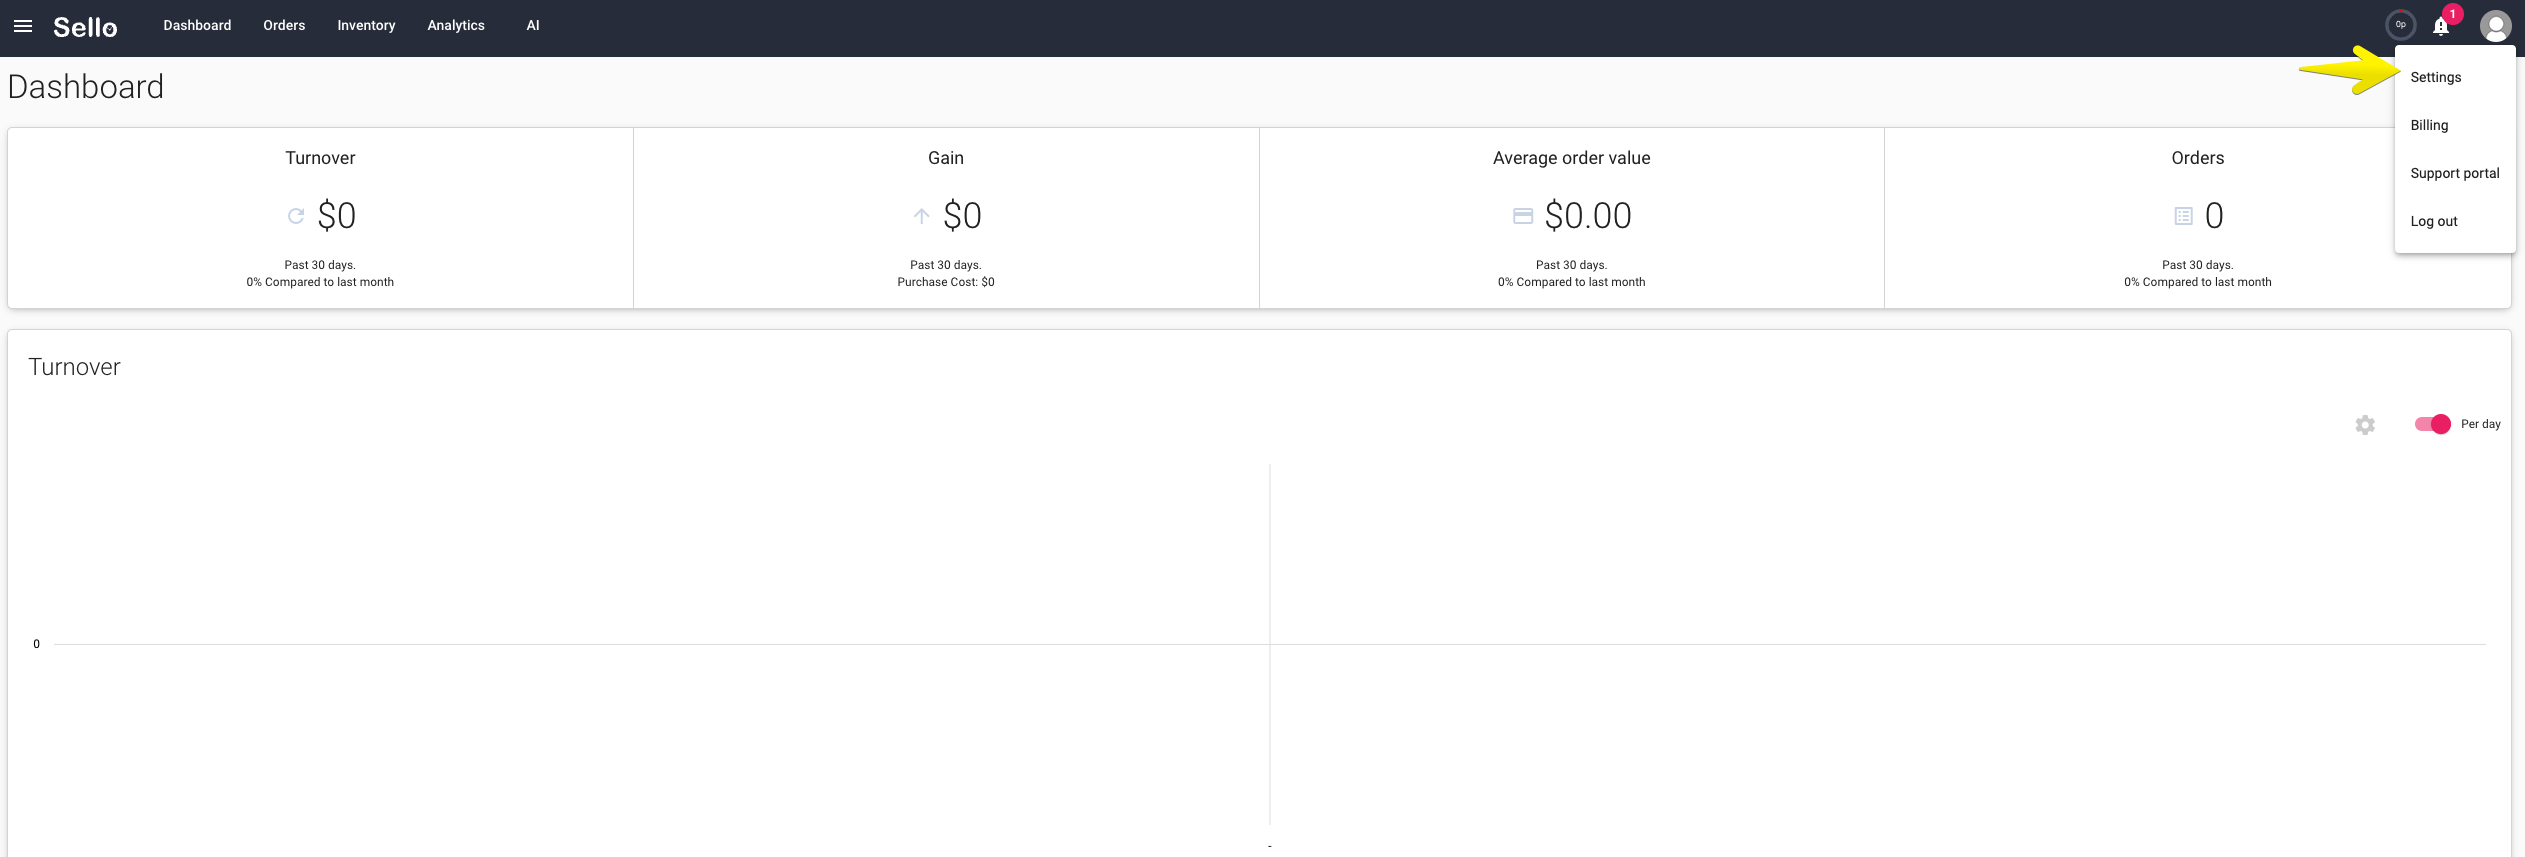This screenshot has height=857, width=2525.
Task: Click the Gain up-arrow icon
Action: pos(922,216)
